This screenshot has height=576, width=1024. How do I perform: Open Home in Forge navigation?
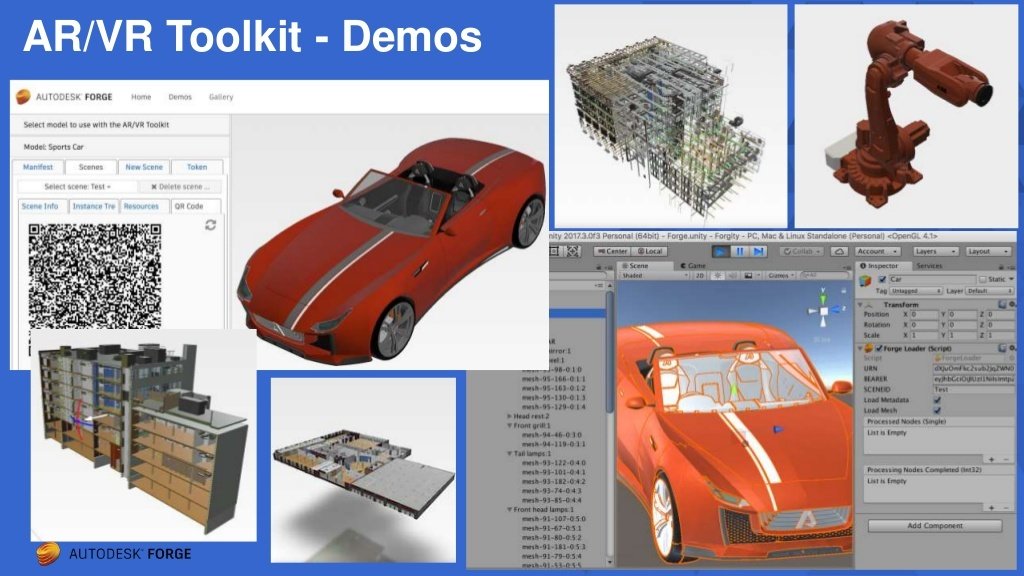(141, 97)
